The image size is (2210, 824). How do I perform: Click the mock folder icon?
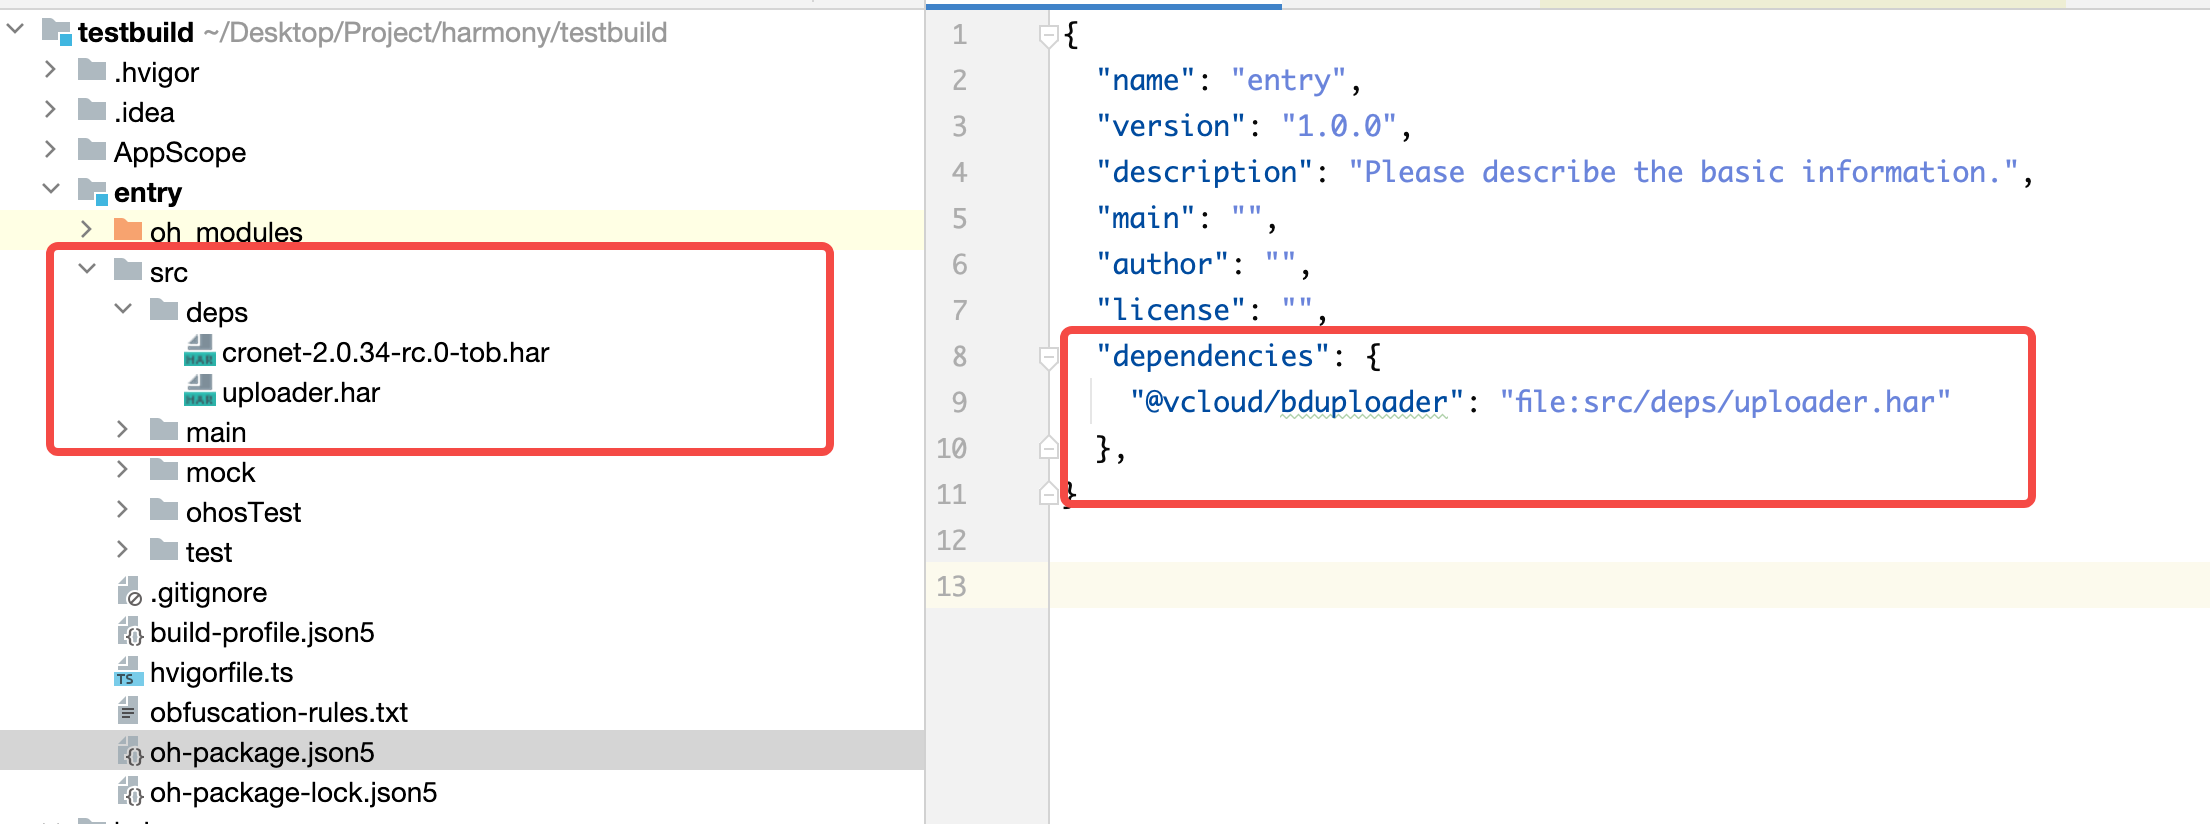[164, 470]
